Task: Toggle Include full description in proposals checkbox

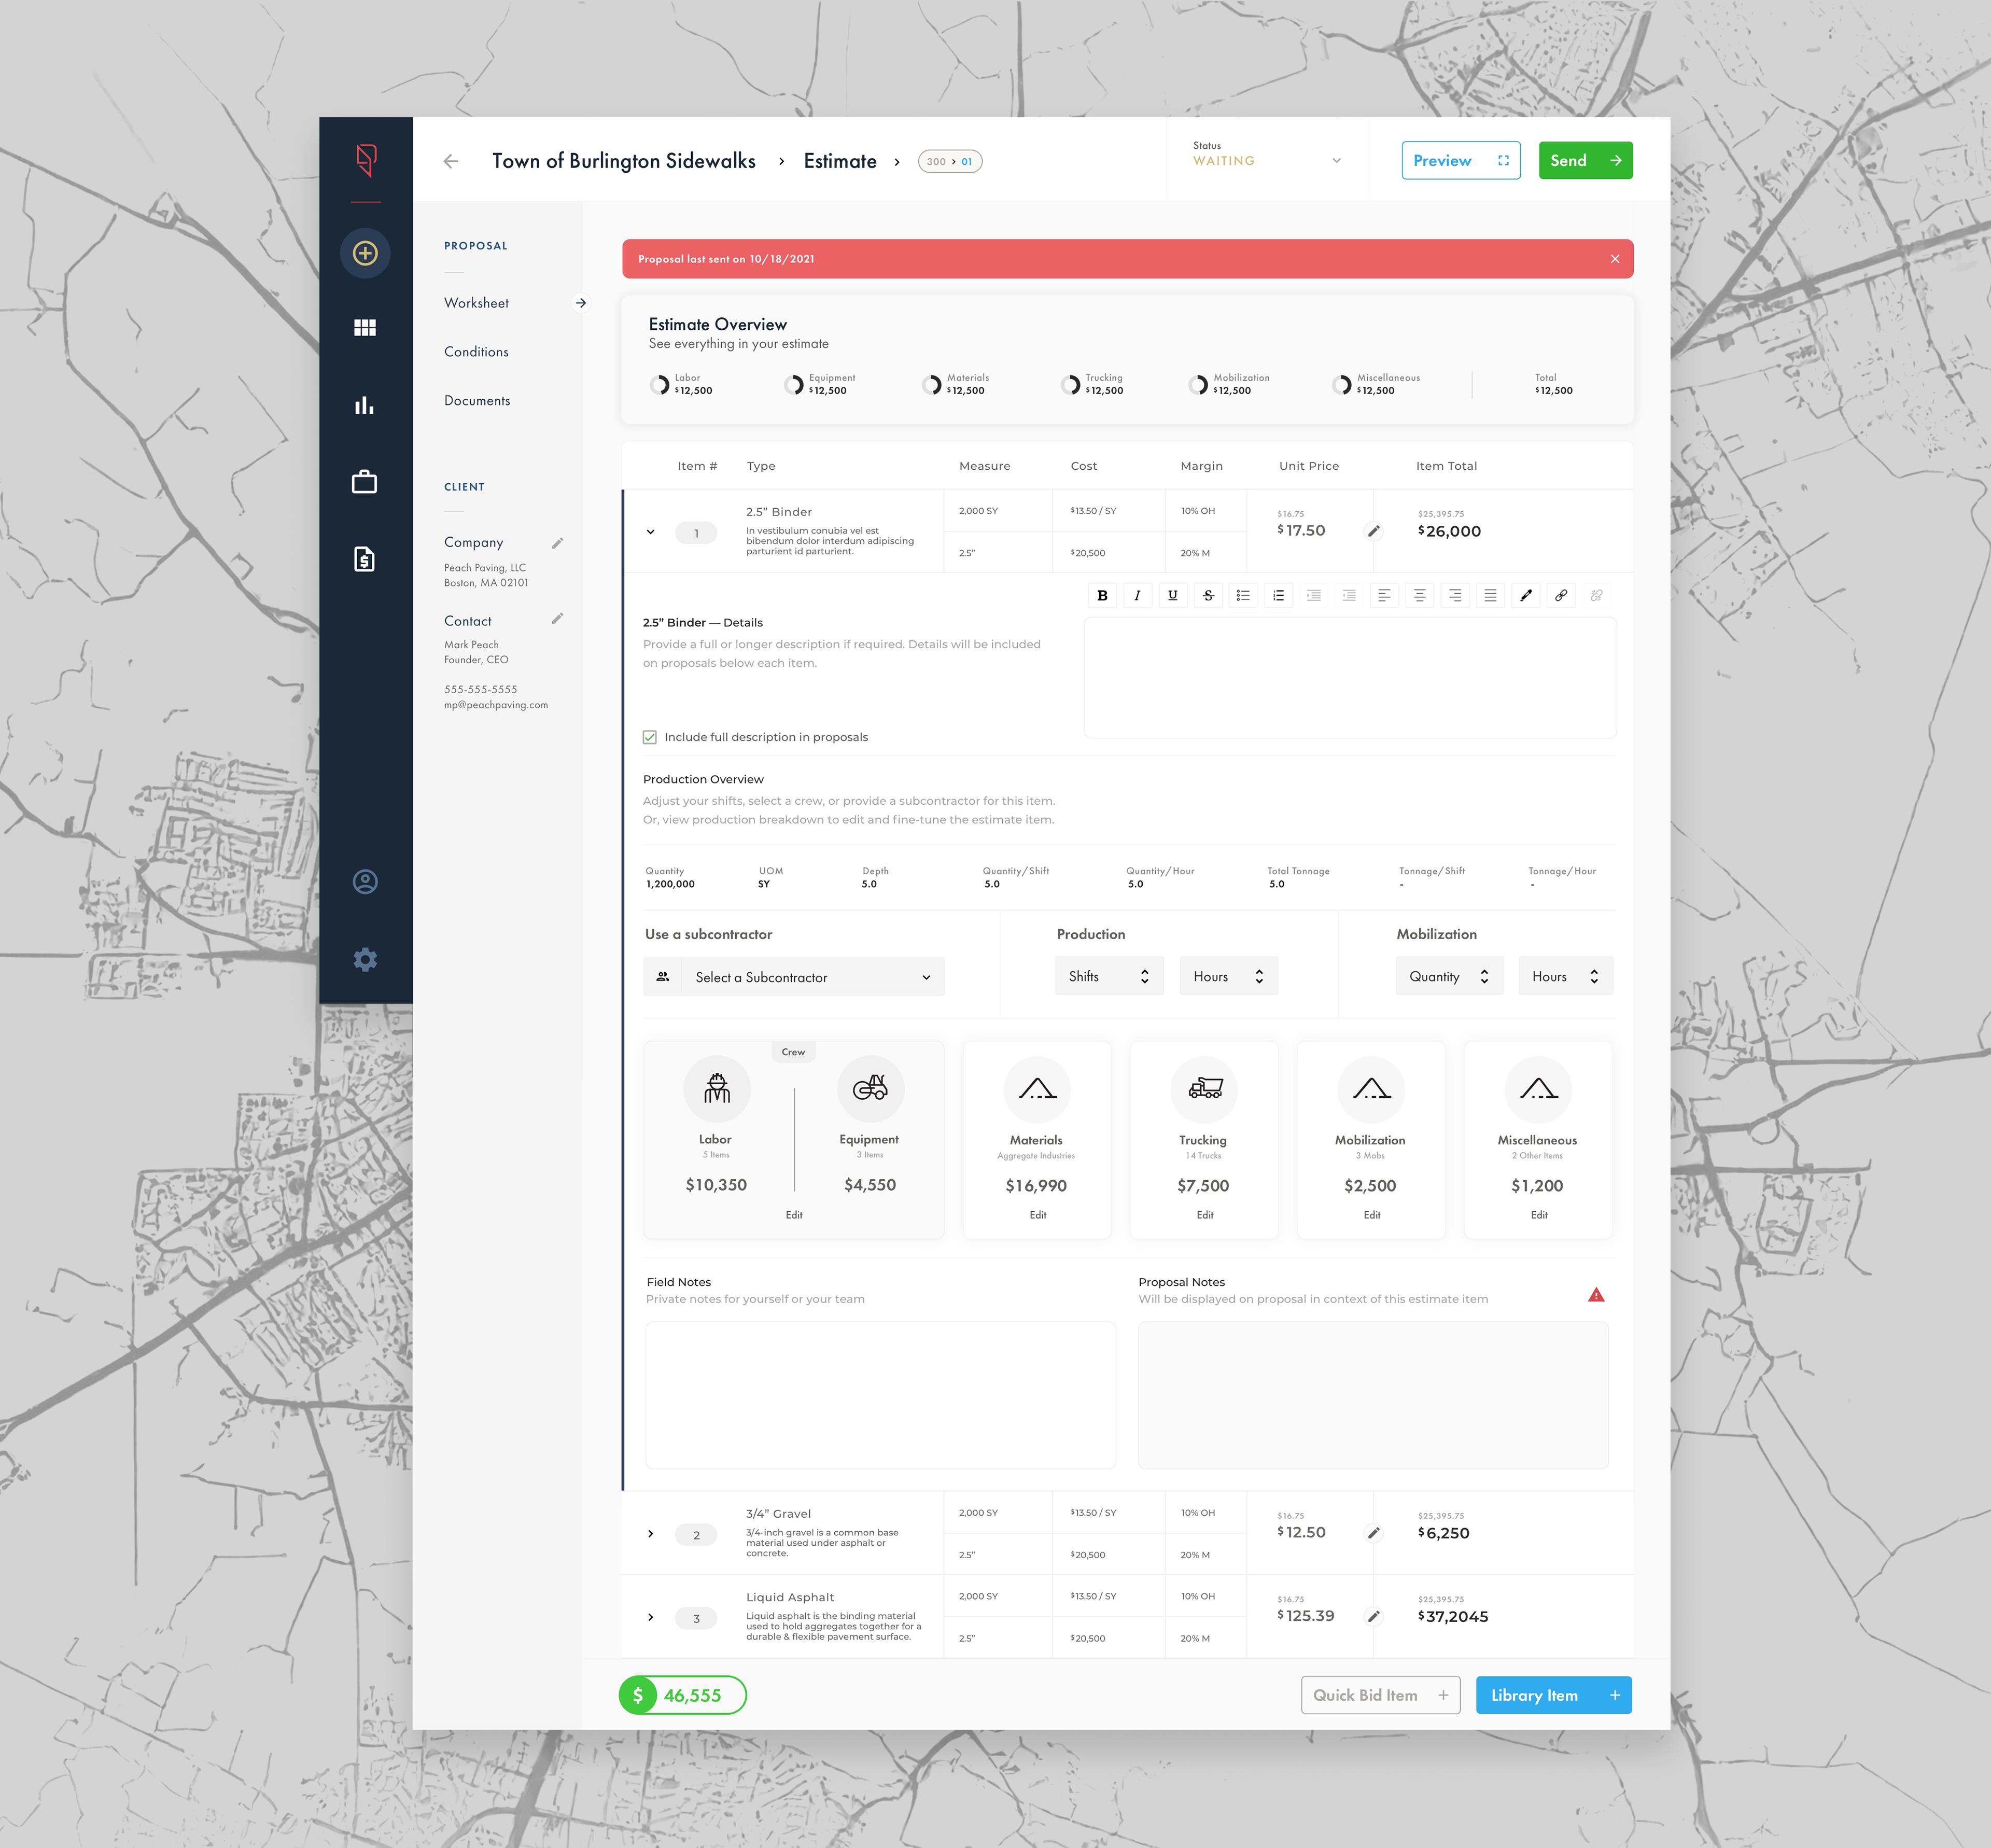Action: (x=650, y=737)
